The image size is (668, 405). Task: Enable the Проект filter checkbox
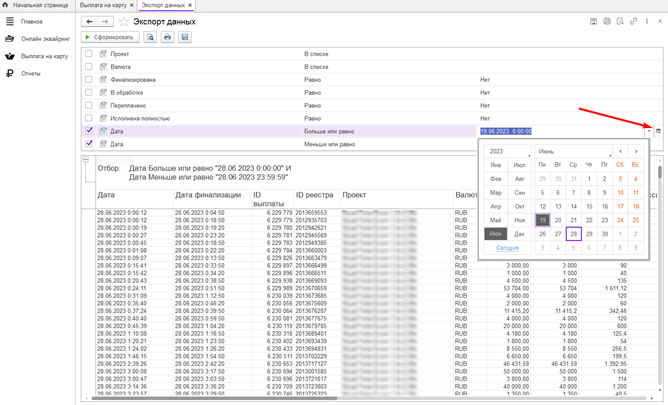click(x=89, y=54)
